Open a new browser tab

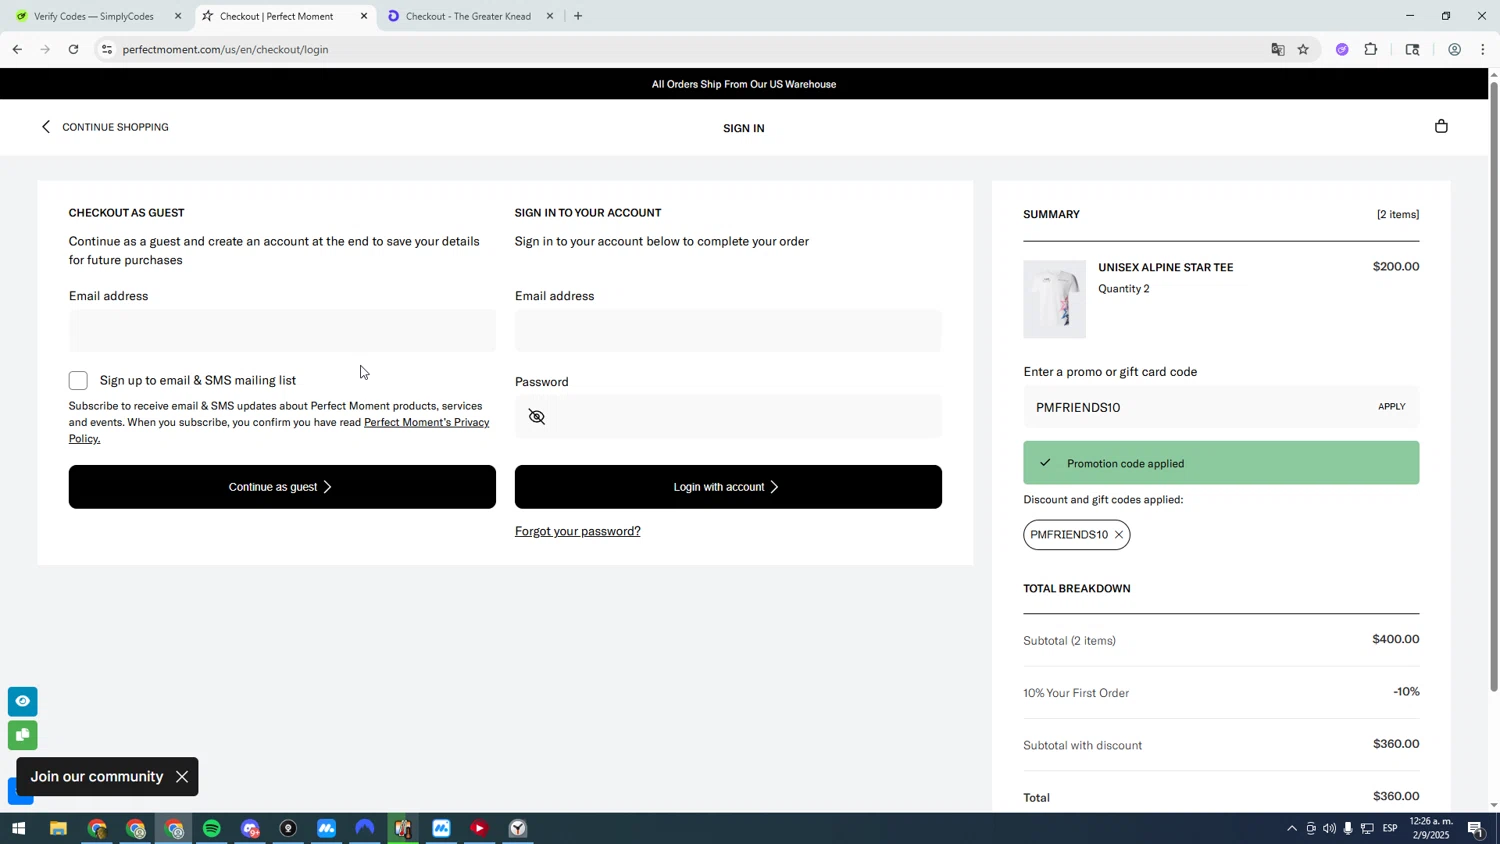coord(578,16)
